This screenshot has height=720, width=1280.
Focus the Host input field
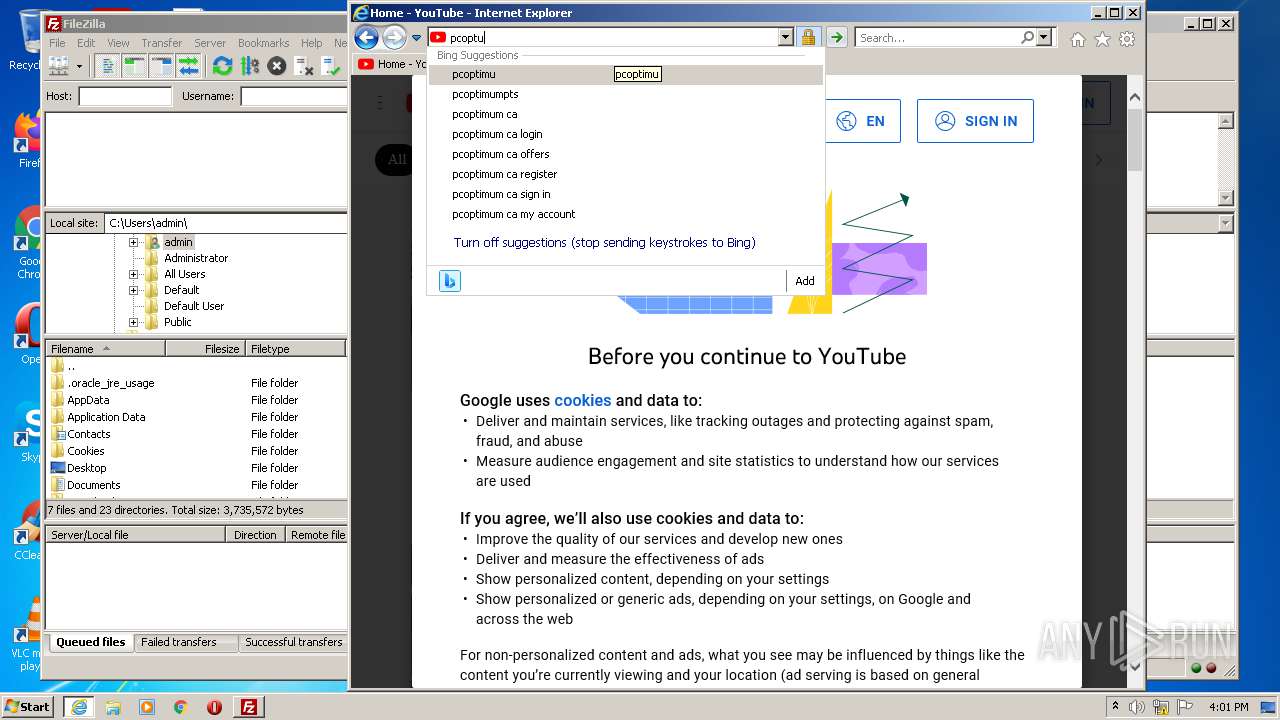pyautogui.click(x=125, y=96)
